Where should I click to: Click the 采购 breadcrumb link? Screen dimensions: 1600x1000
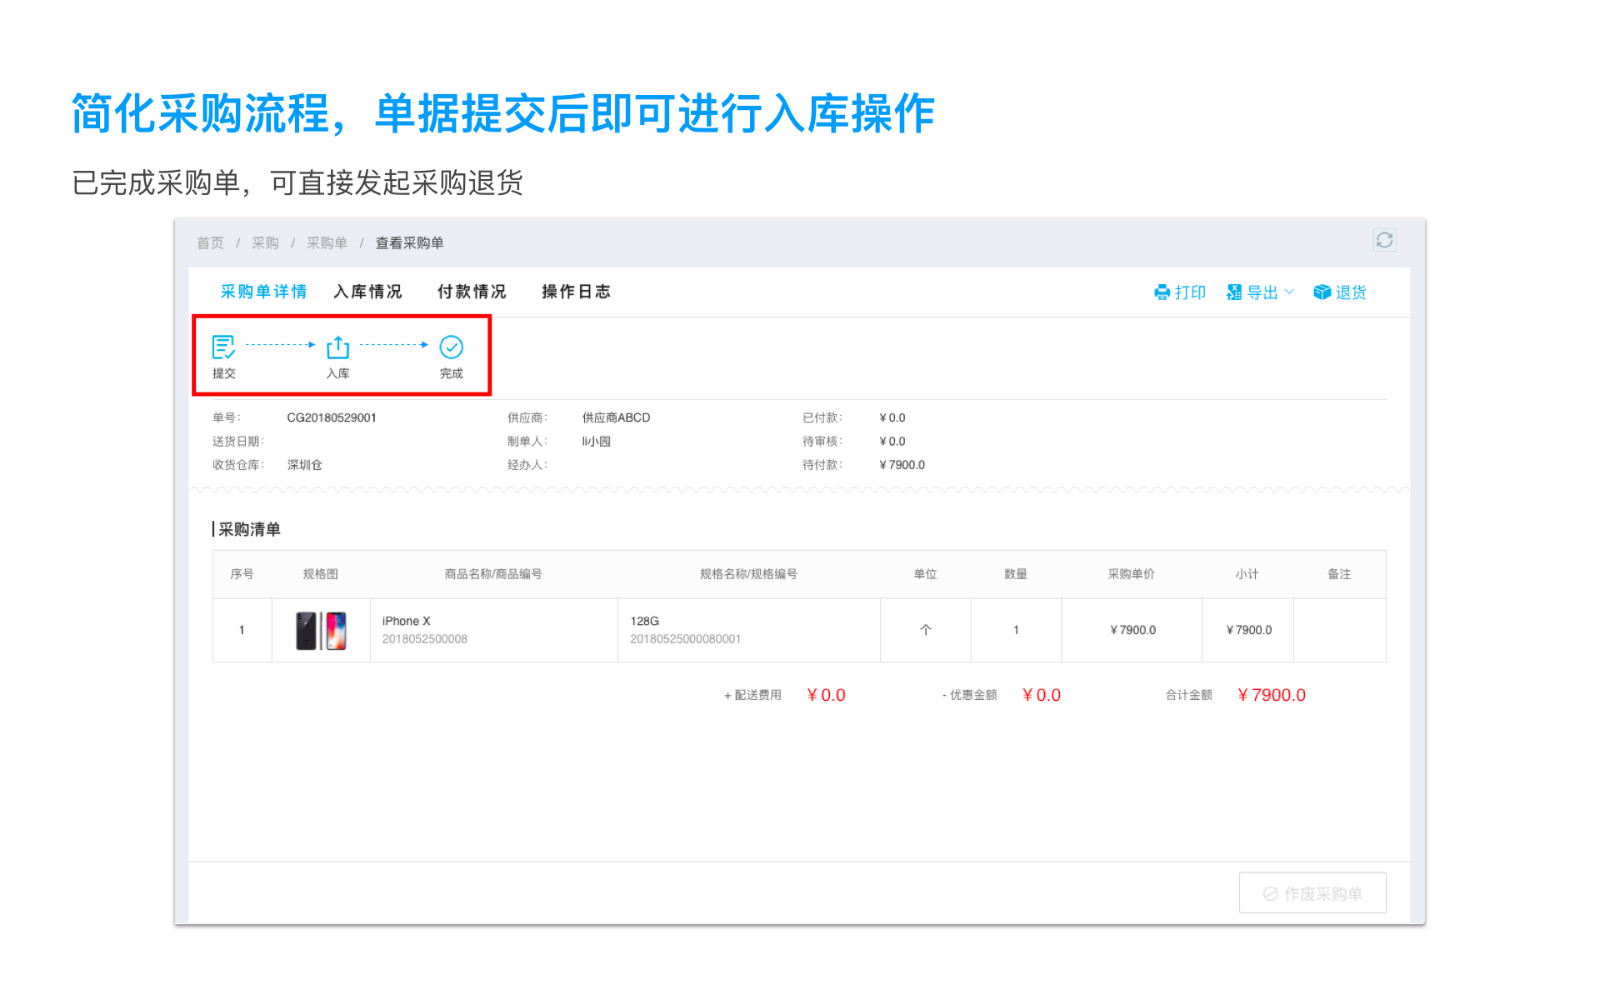pyautogui.click(x=265, y=243)
